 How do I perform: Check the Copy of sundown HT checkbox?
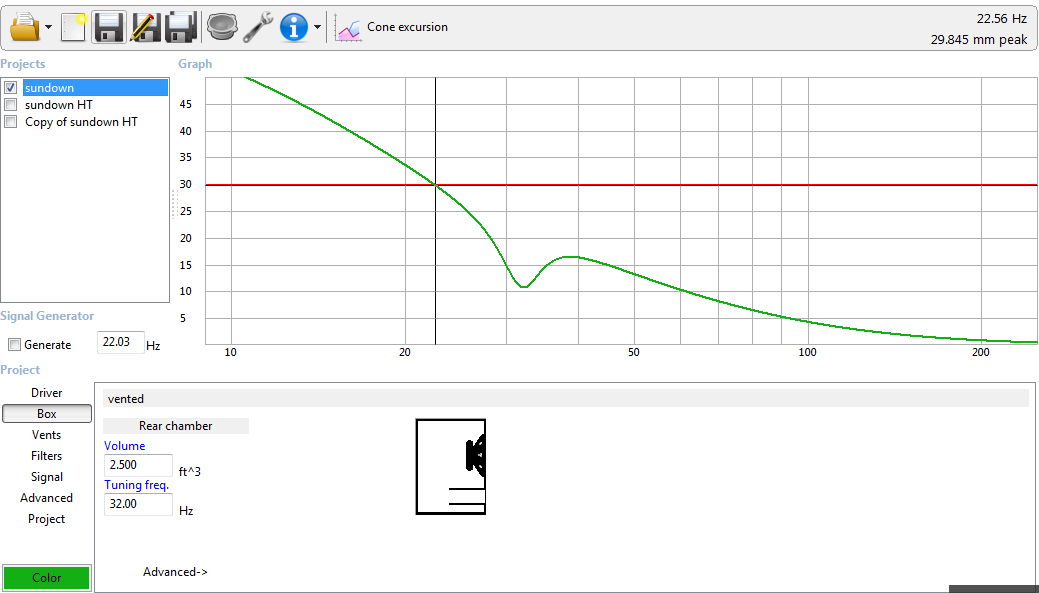tap(11, 122)
